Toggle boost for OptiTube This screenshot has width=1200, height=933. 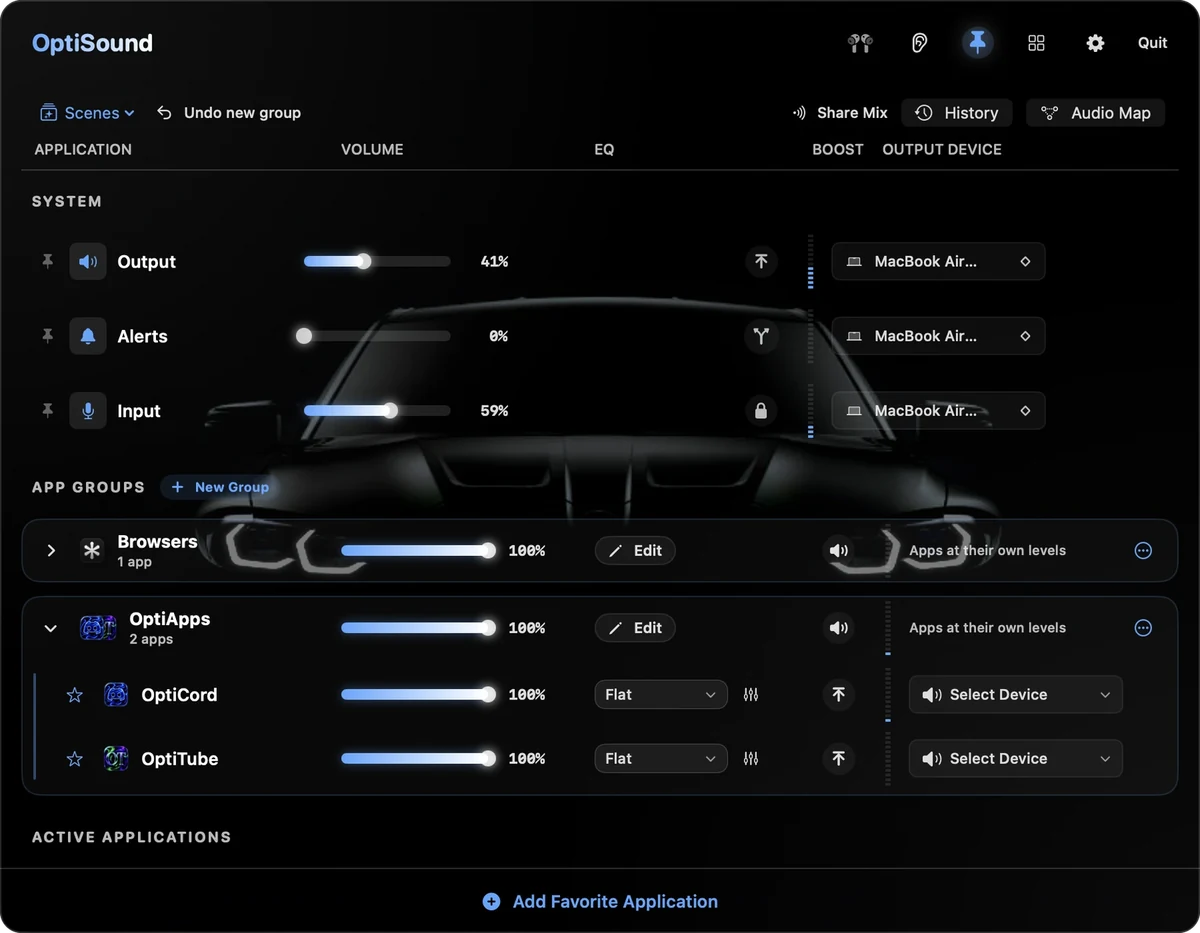(838, 759)
